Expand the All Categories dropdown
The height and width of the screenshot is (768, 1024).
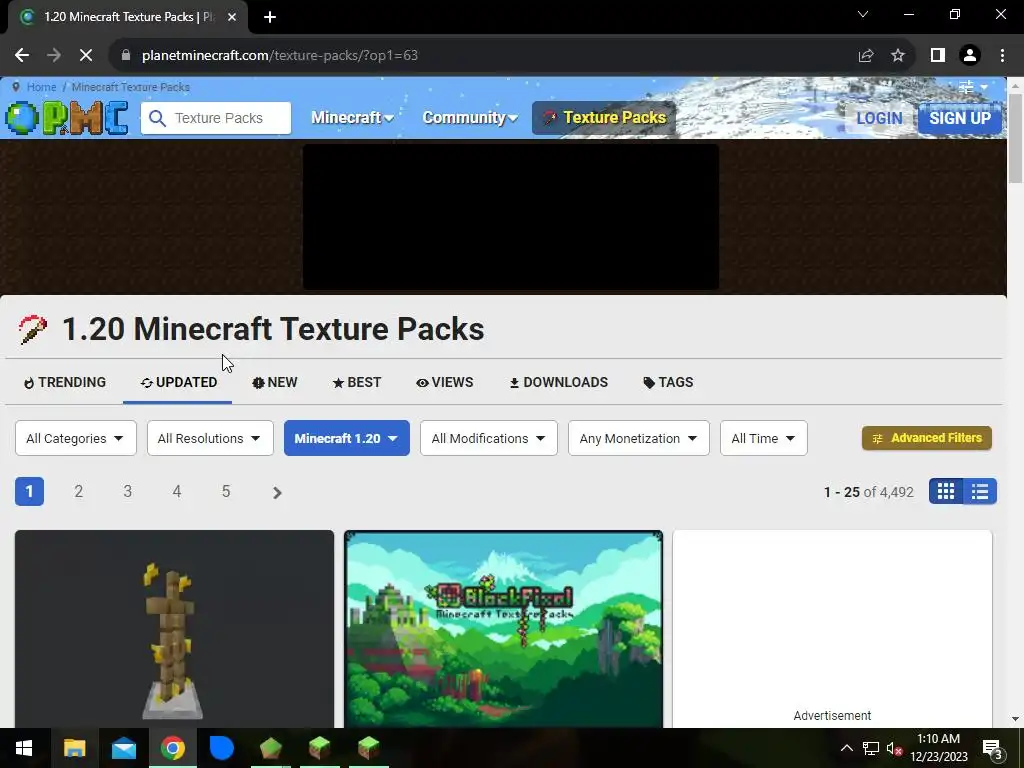[76, 438]
